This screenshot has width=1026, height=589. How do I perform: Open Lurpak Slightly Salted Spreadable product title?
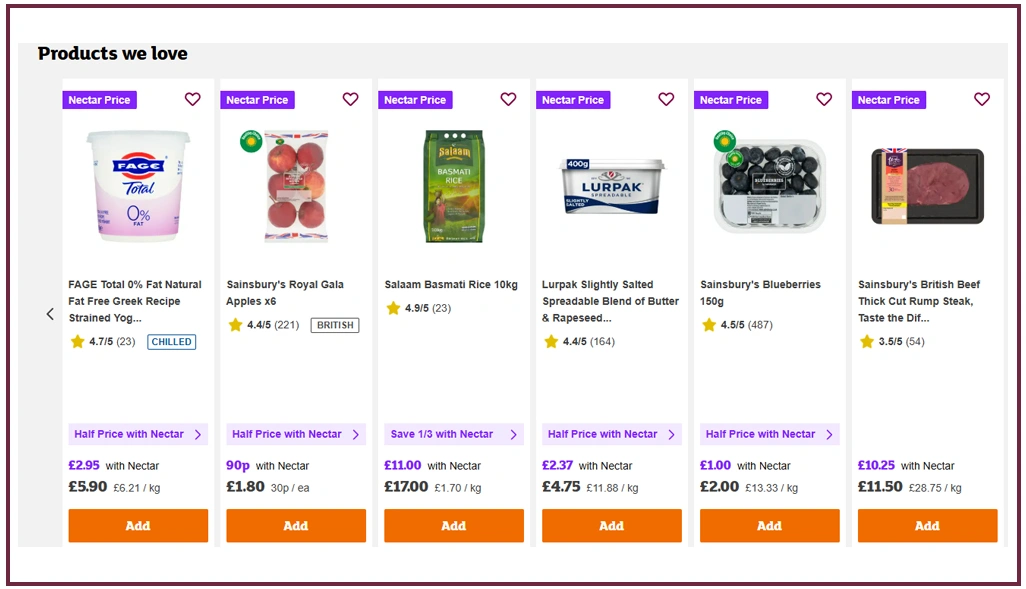tap(610, 300)
